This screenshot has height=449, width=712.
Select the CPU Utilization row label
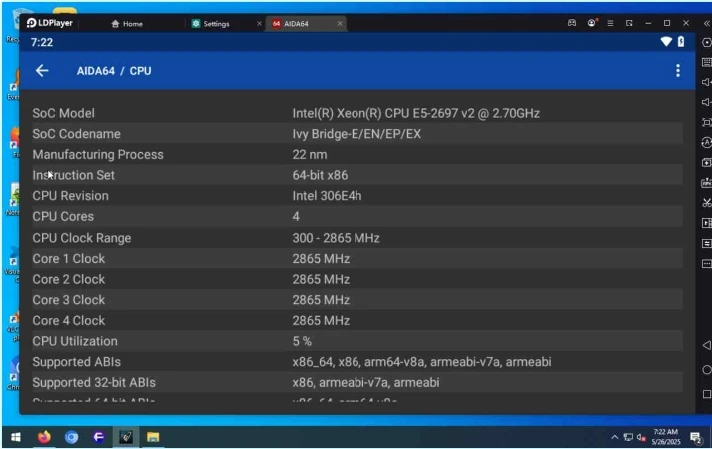75,341
